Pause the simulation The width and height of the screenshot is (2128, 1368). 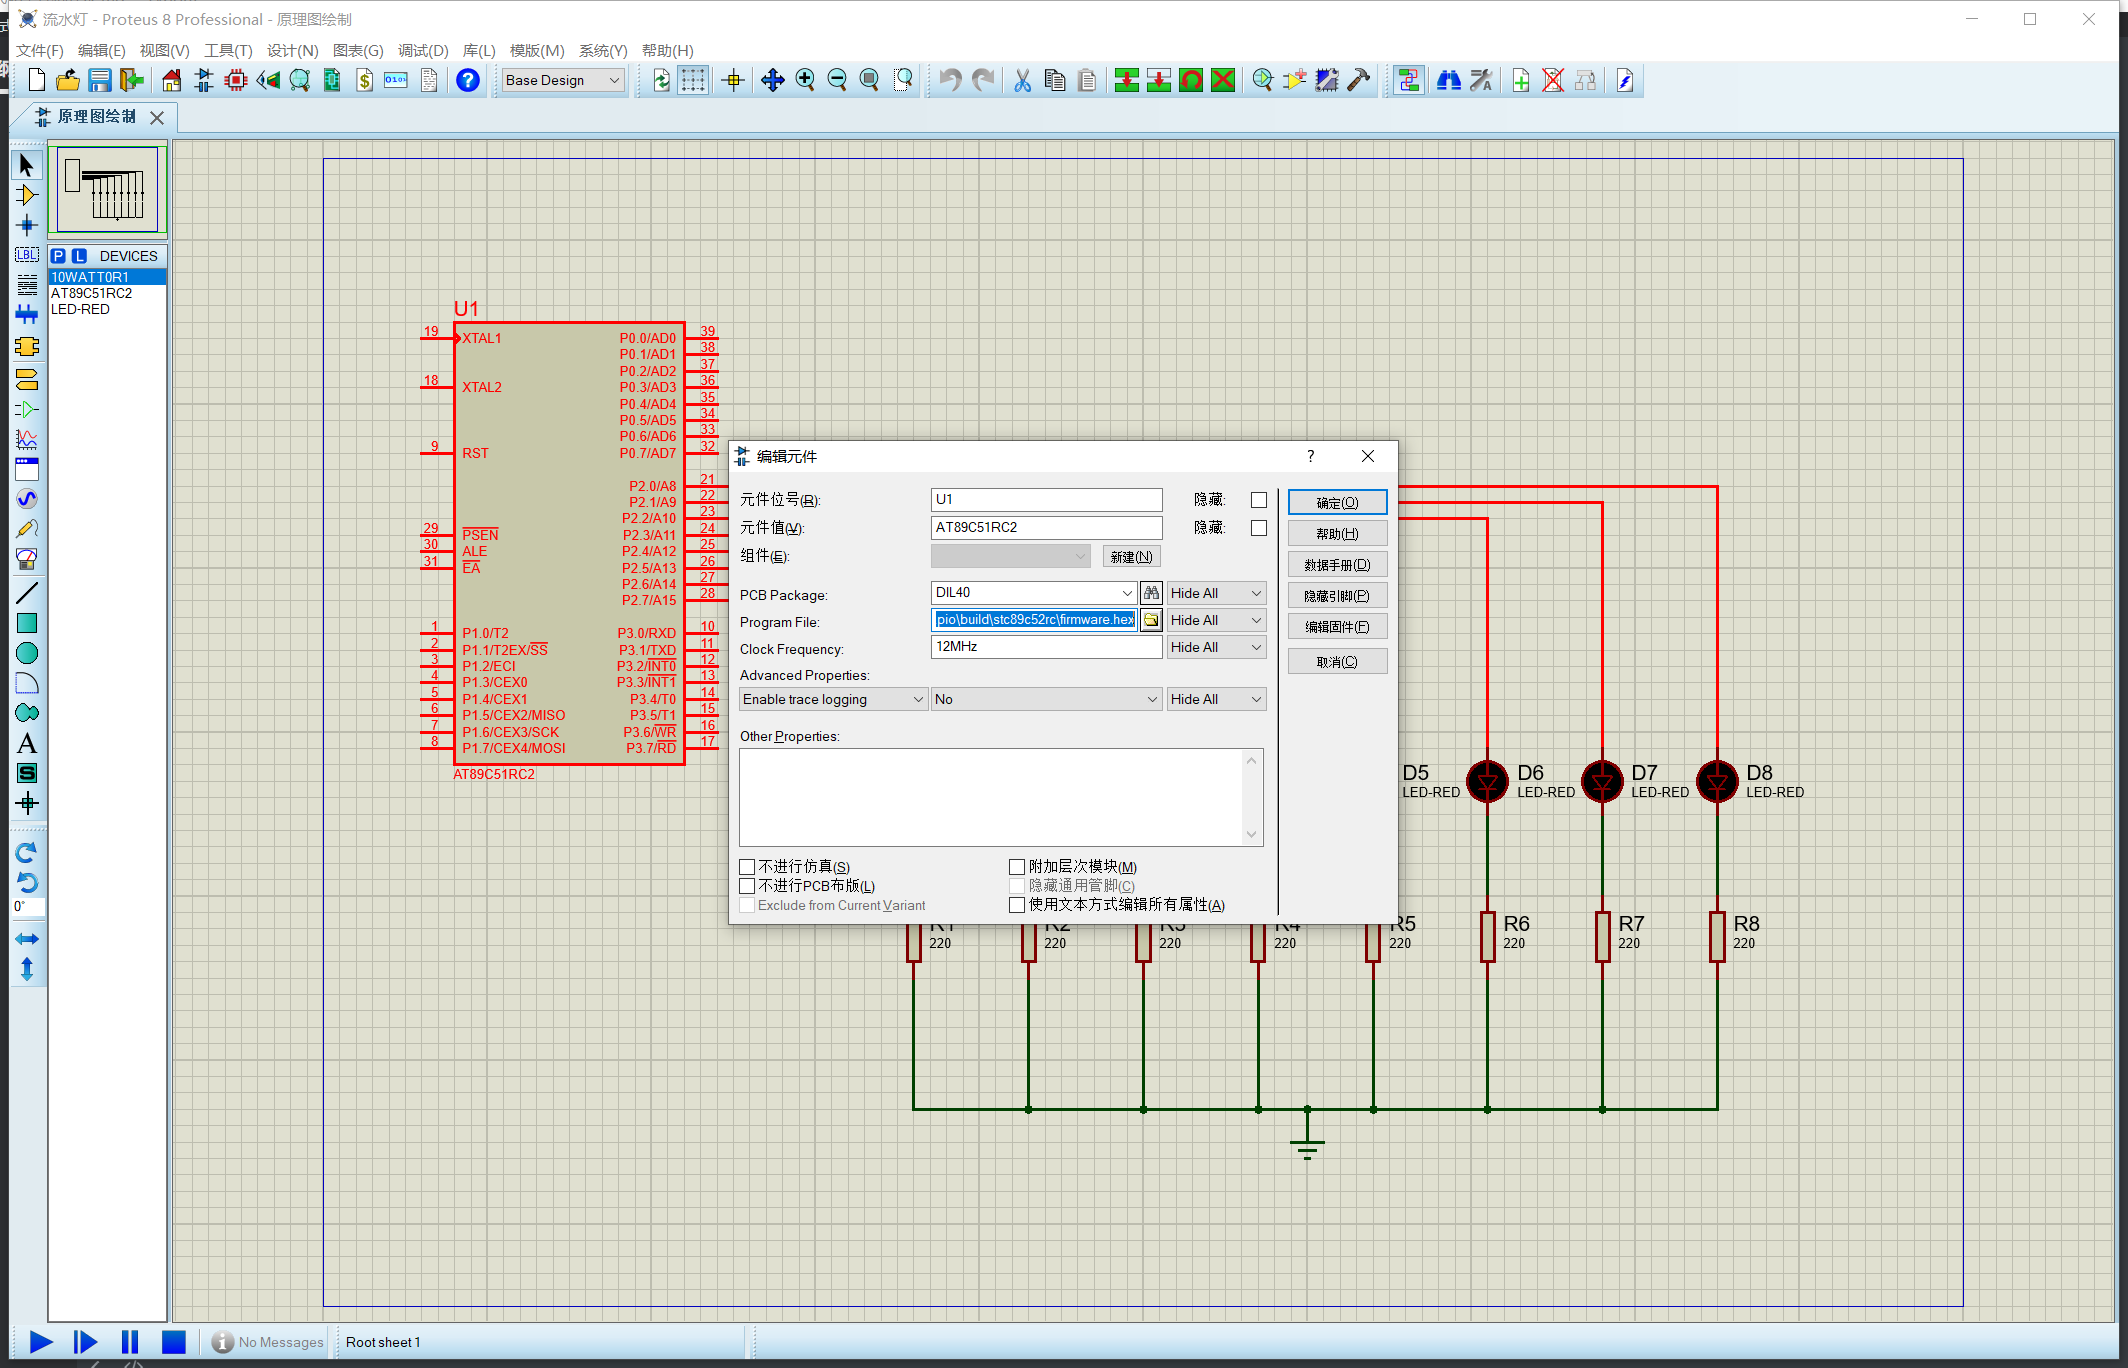coord(130,1342)
